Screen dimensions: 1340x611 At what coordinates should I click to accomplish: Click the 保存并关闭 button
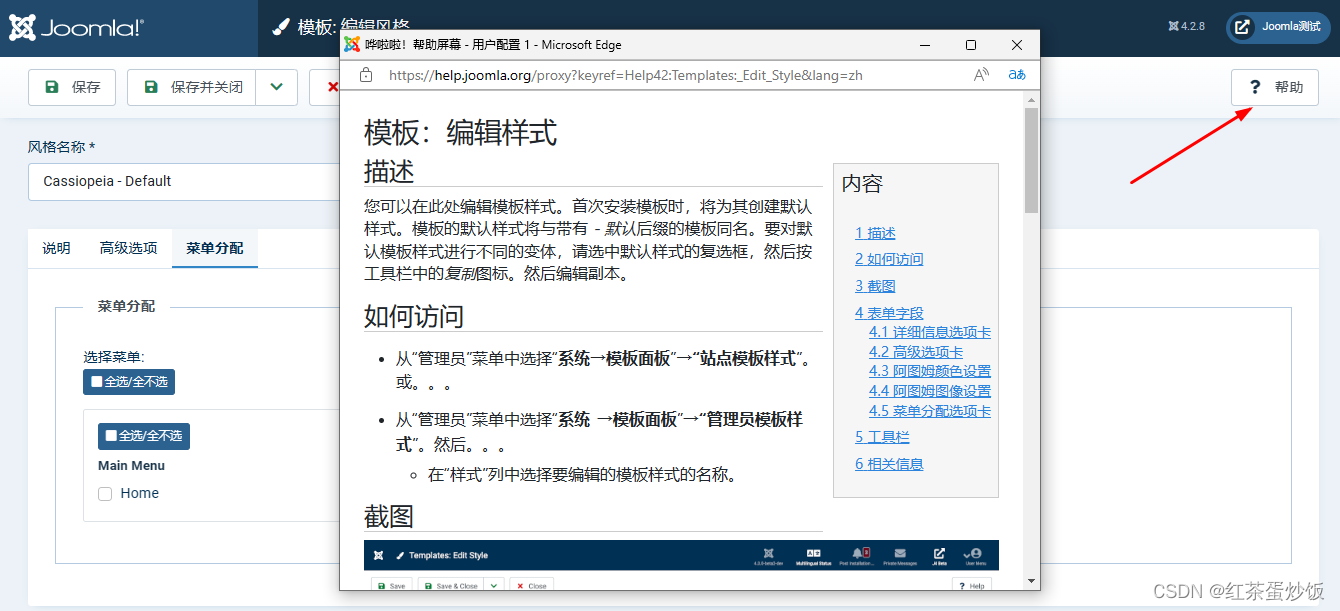pyautogui.click(x=192, y=87)
